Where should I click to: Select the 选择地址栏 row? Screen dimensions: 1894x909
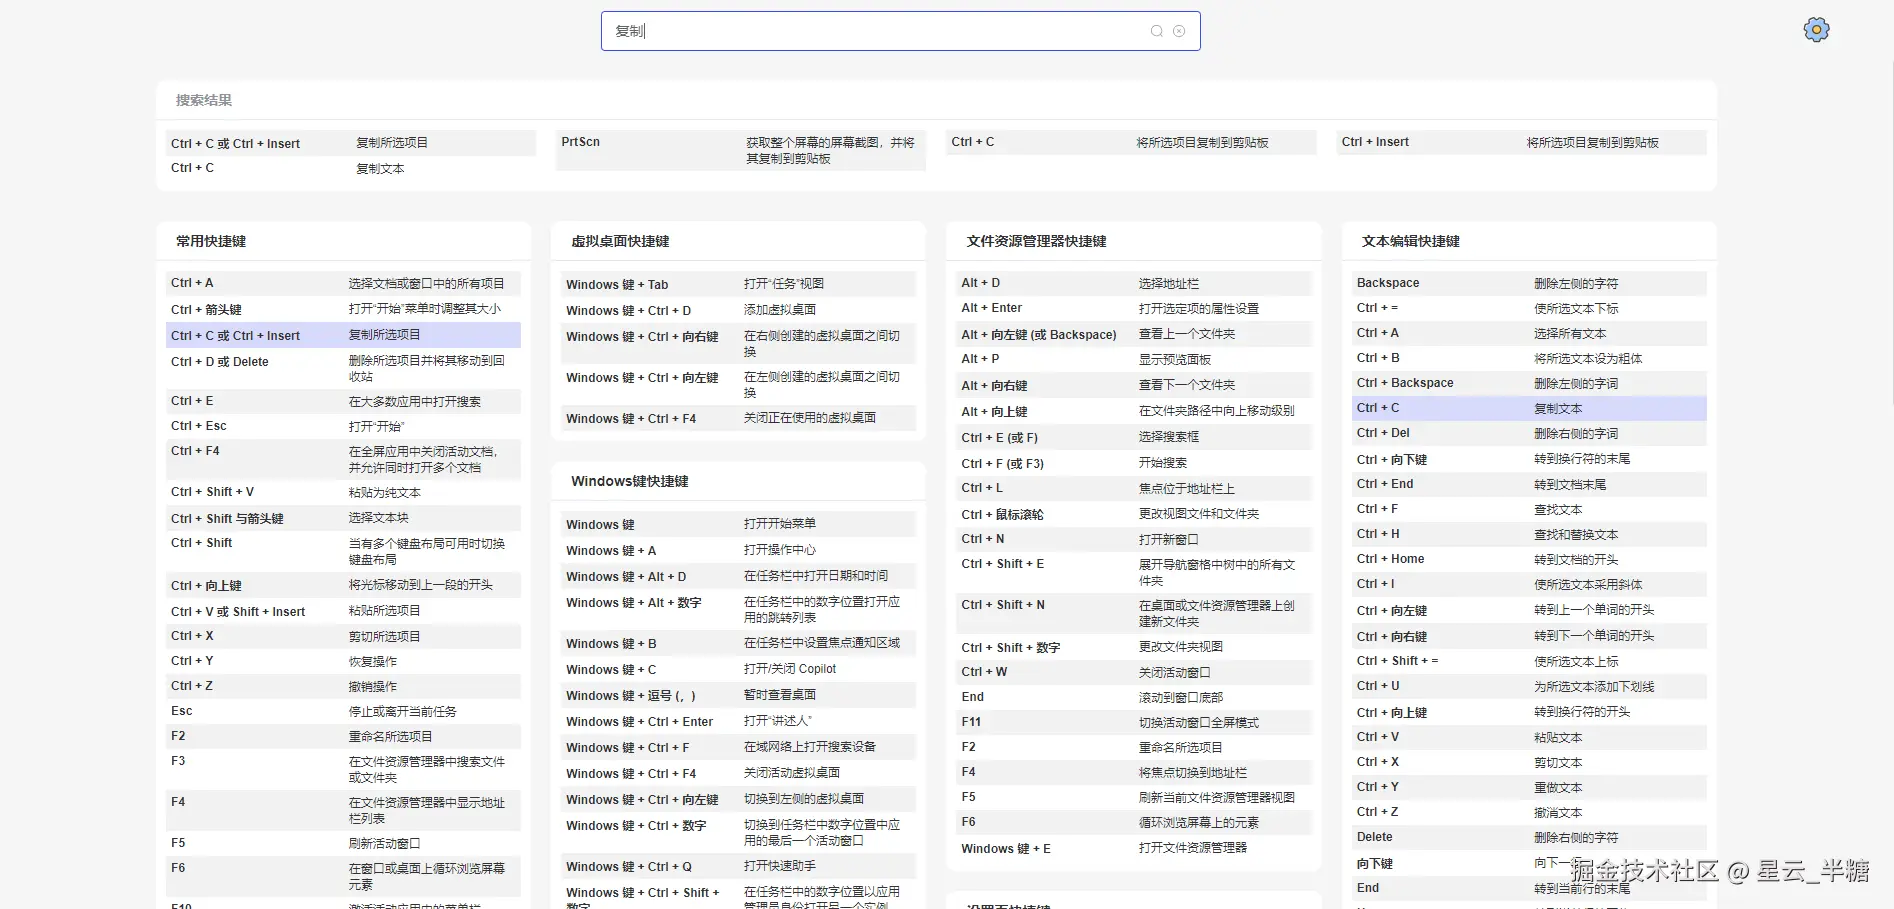[1134, 283]
